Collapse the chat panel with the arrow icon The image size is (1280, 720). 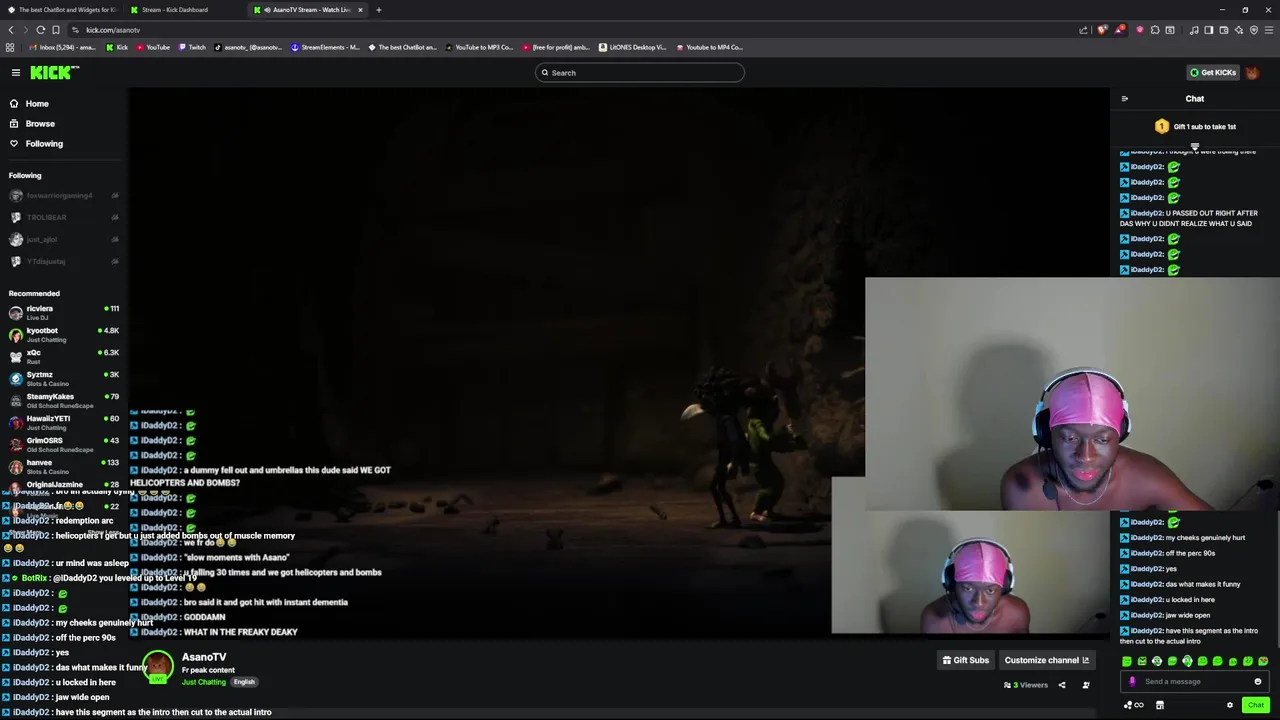tap(1125, 99)
